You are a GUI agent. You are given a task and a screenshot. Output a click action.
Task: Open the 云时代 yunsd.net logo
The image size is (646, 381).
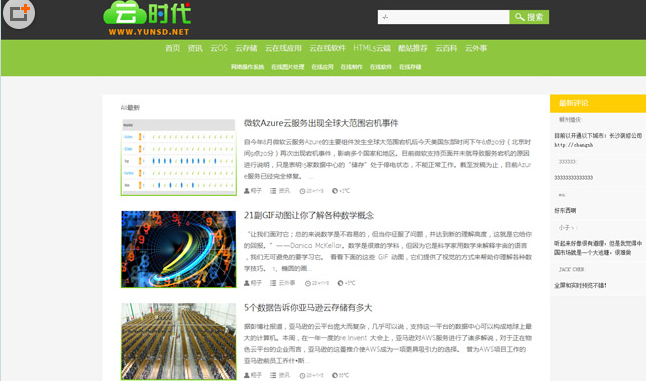(x=147, y=19)
